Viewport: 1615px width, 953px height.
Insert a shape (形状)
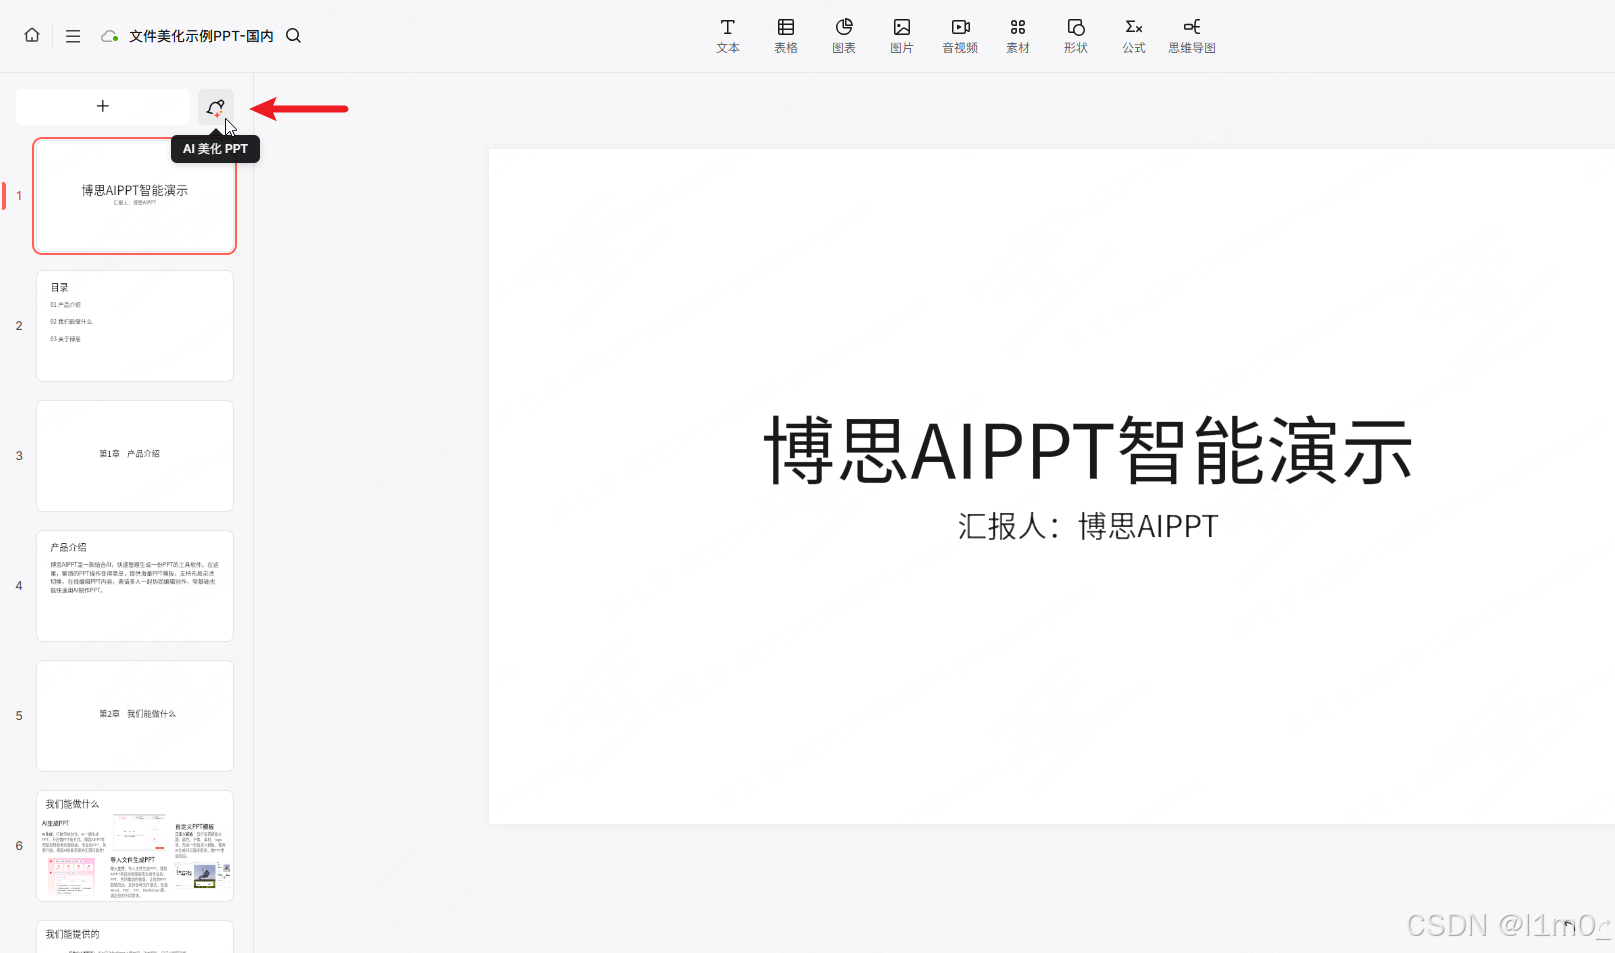pos(1076,36)
